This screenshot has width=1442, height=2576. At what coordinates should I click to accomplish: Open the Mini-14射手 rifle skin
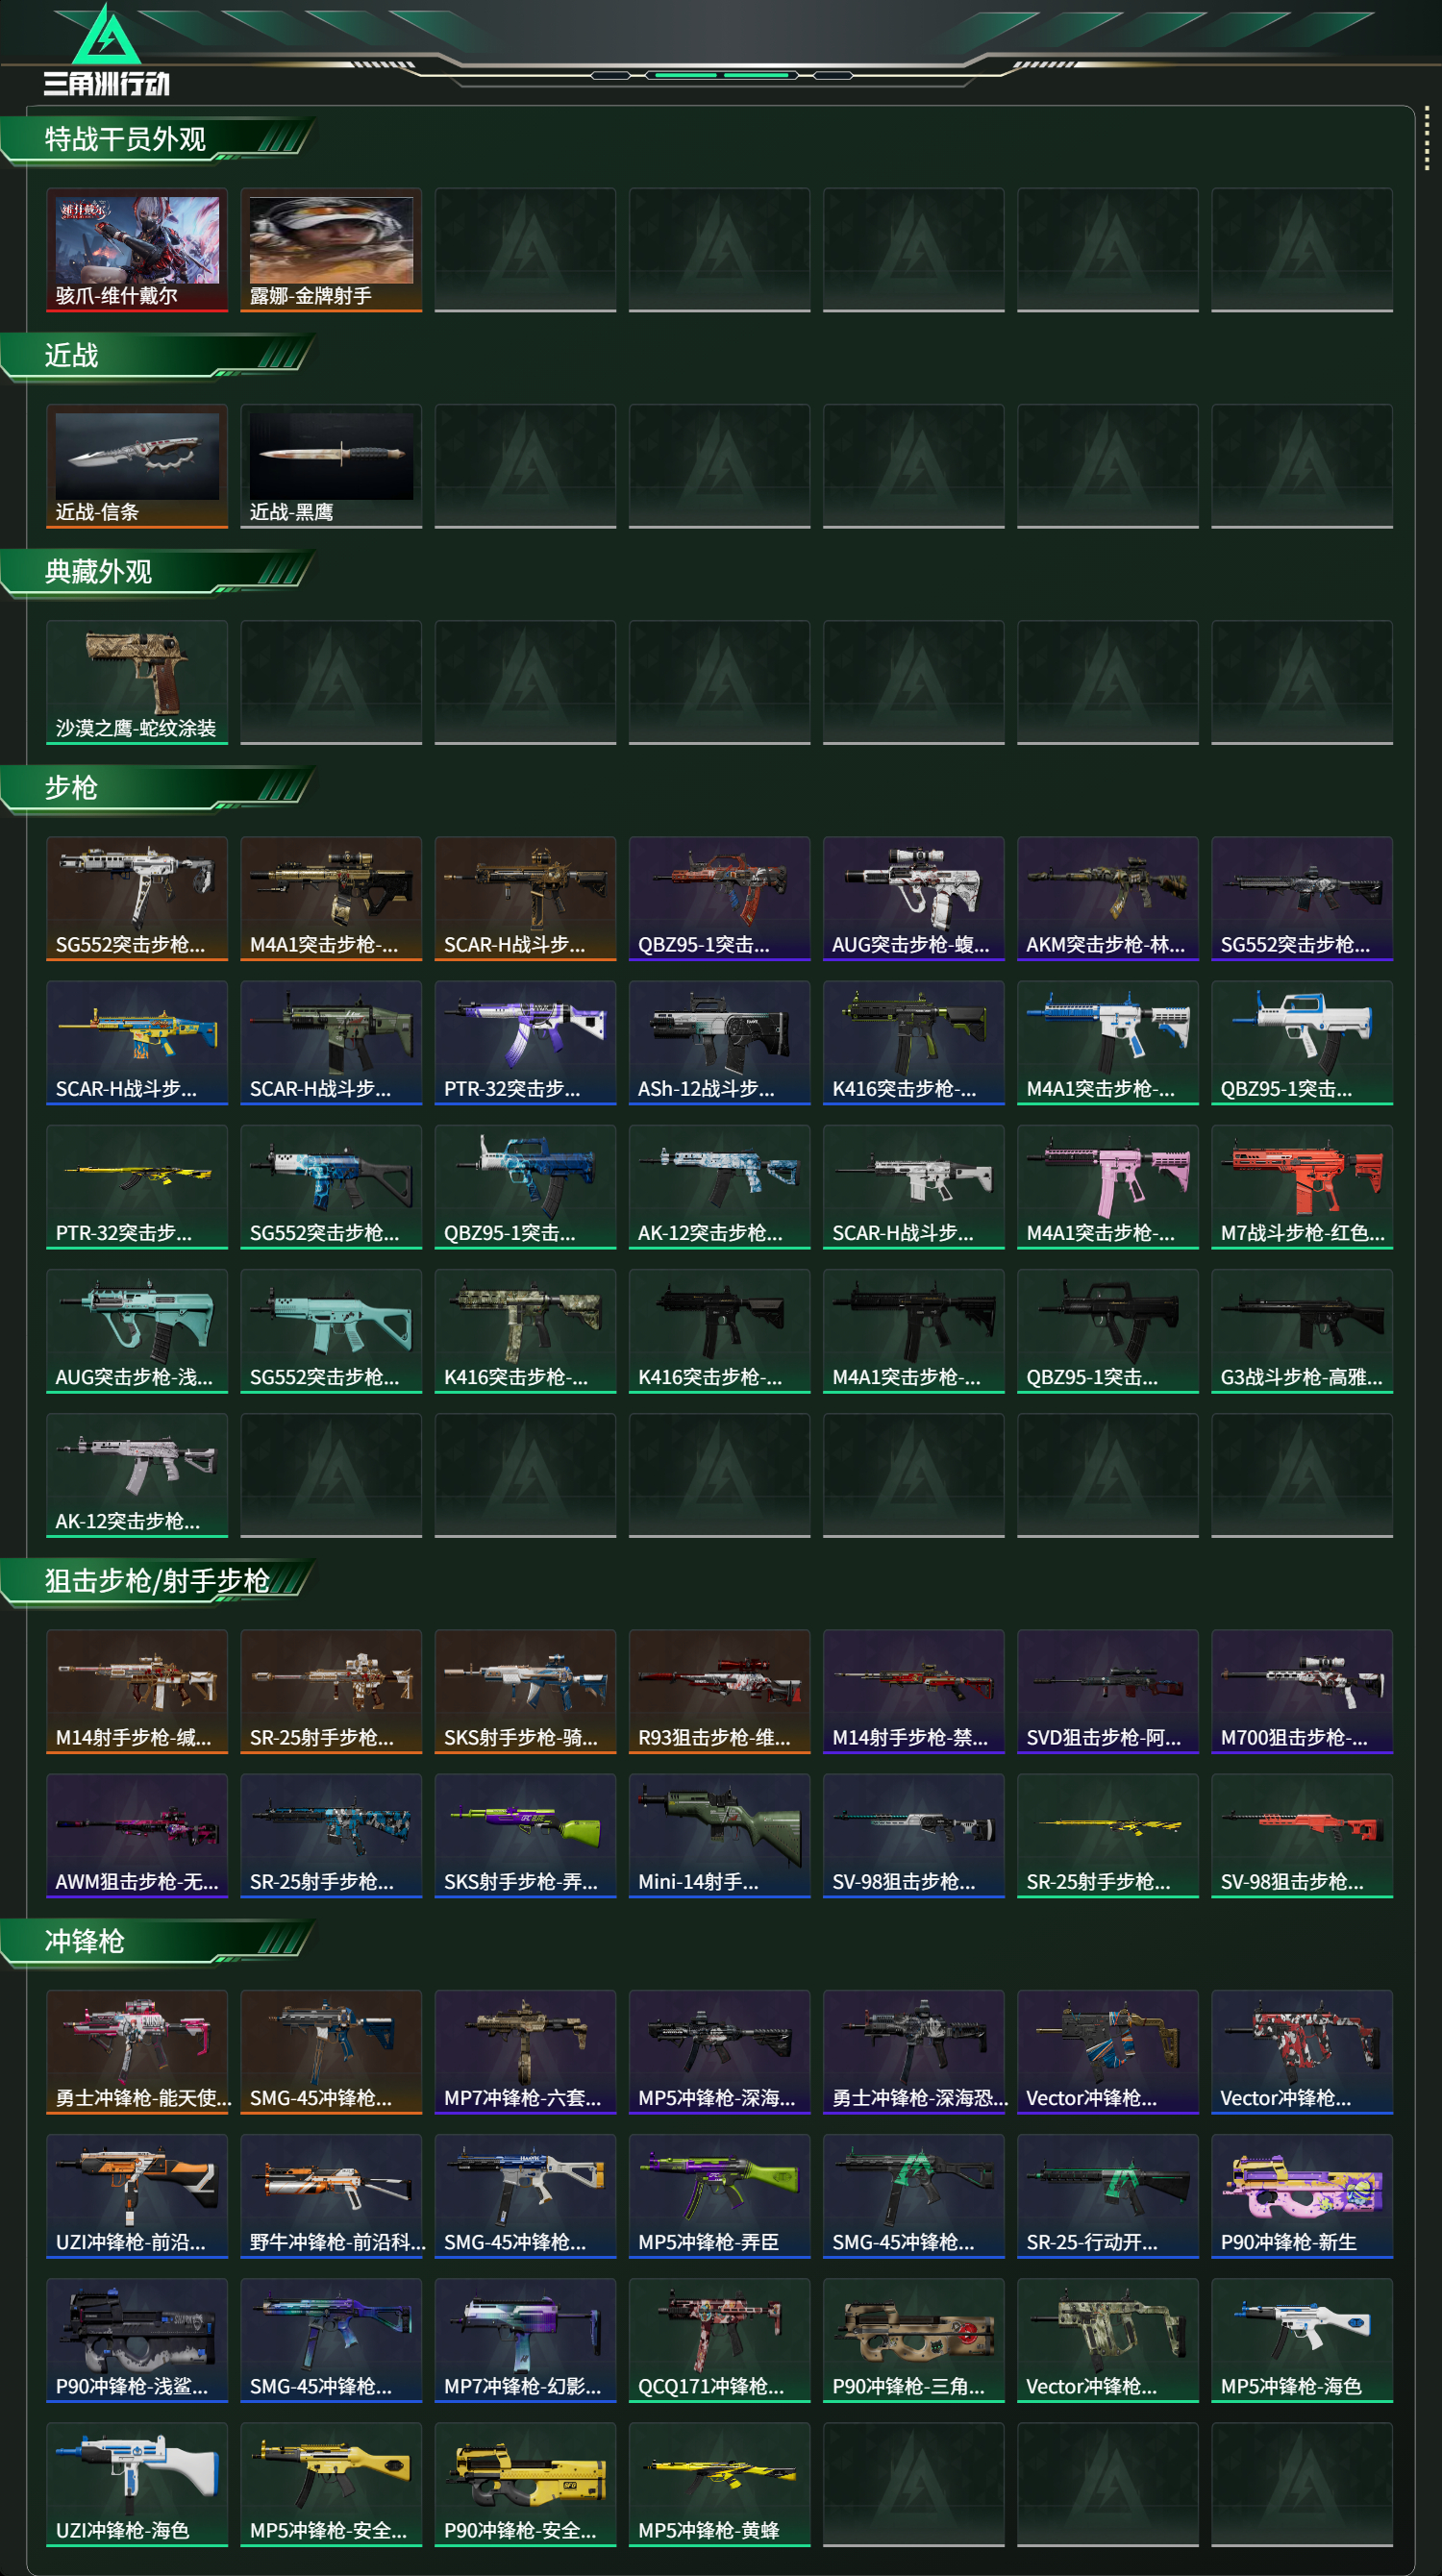tap(719, 1835)
